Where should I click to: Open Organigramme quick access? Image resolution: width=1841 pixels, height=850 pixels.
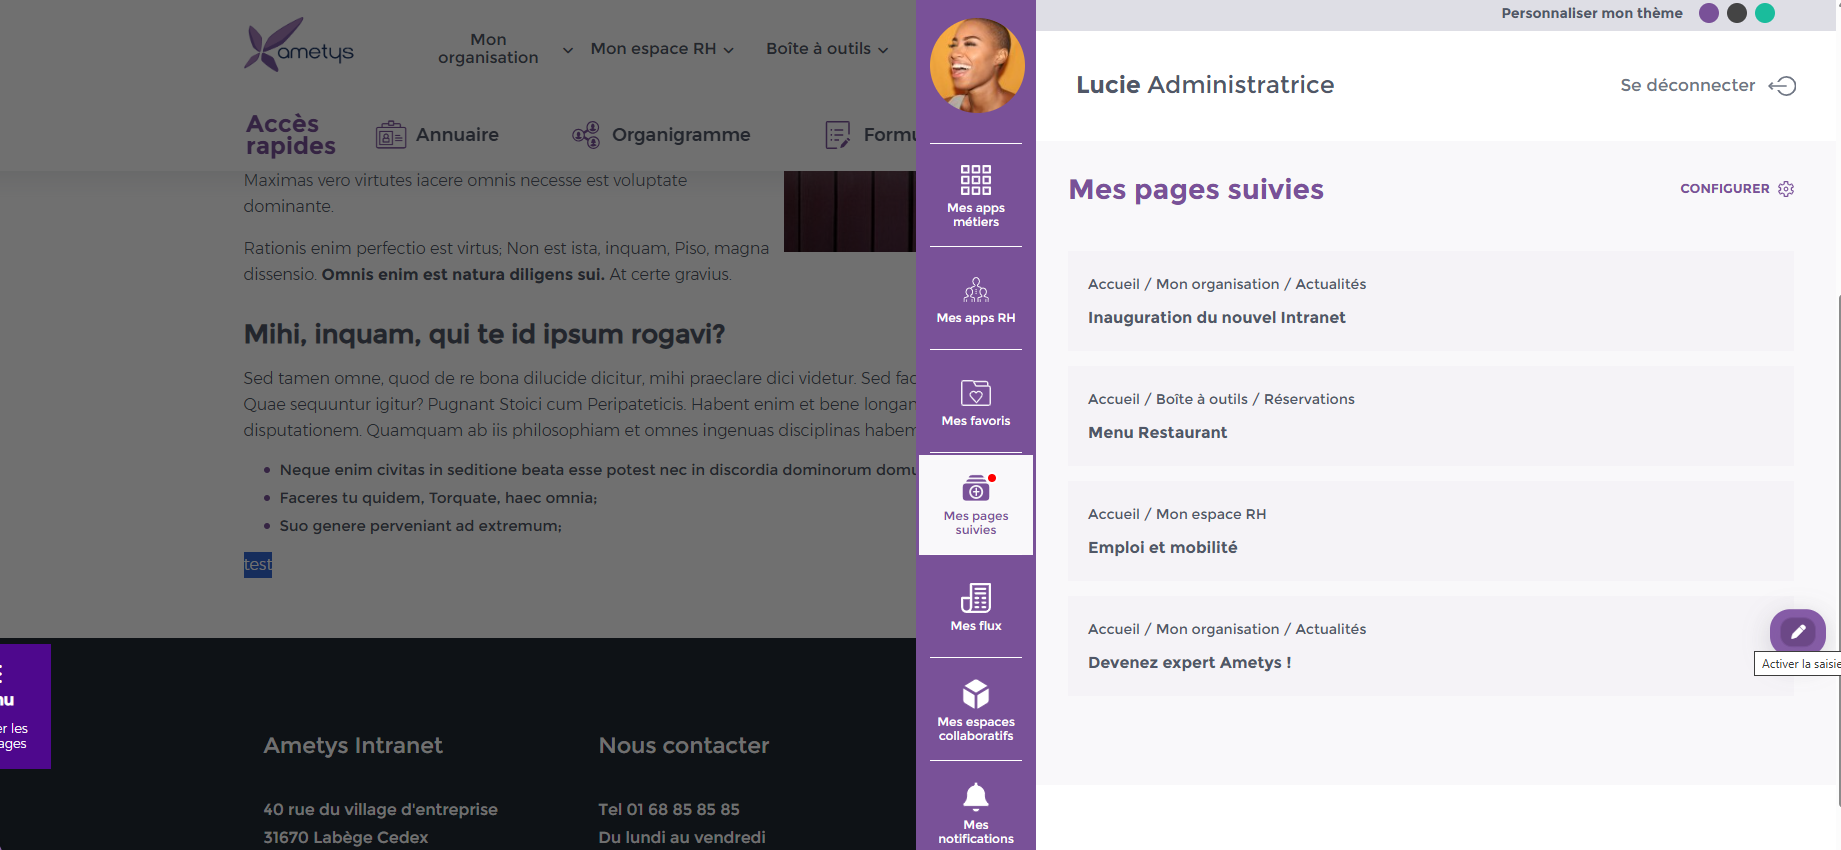[661, 135]
